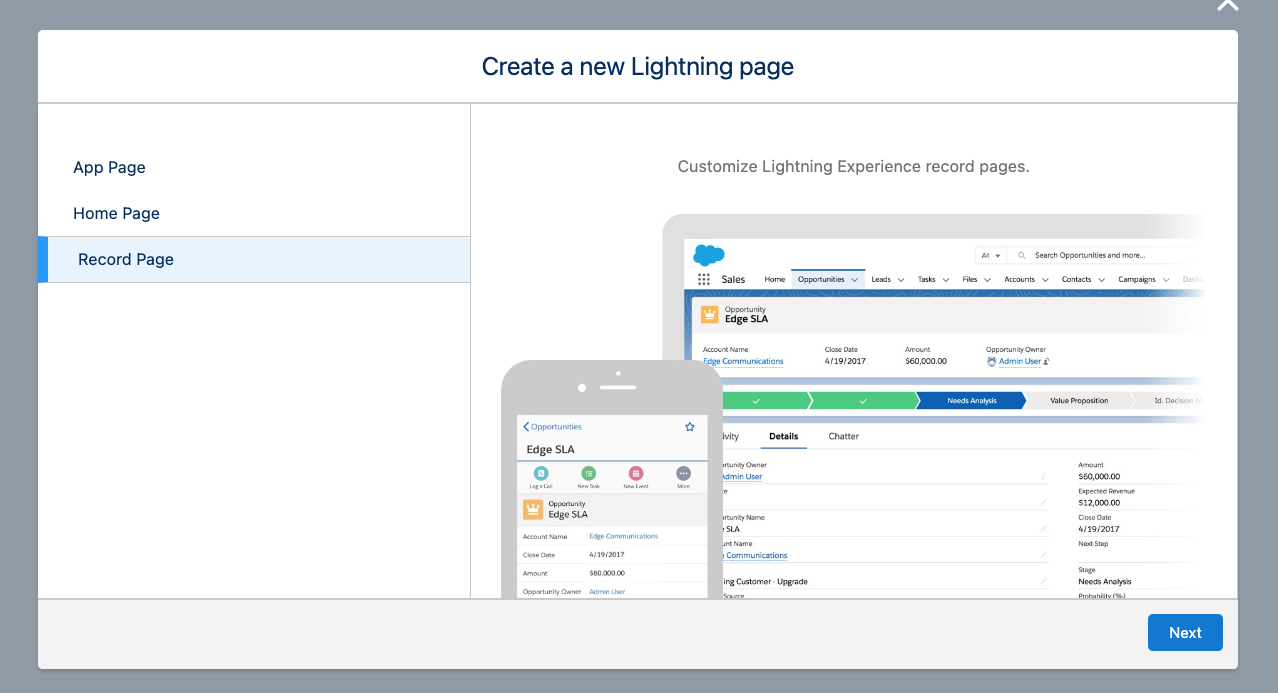Click the New Event calendar icon
The width and height of the screenshot is (1278, 693).
tap(635, 473)
